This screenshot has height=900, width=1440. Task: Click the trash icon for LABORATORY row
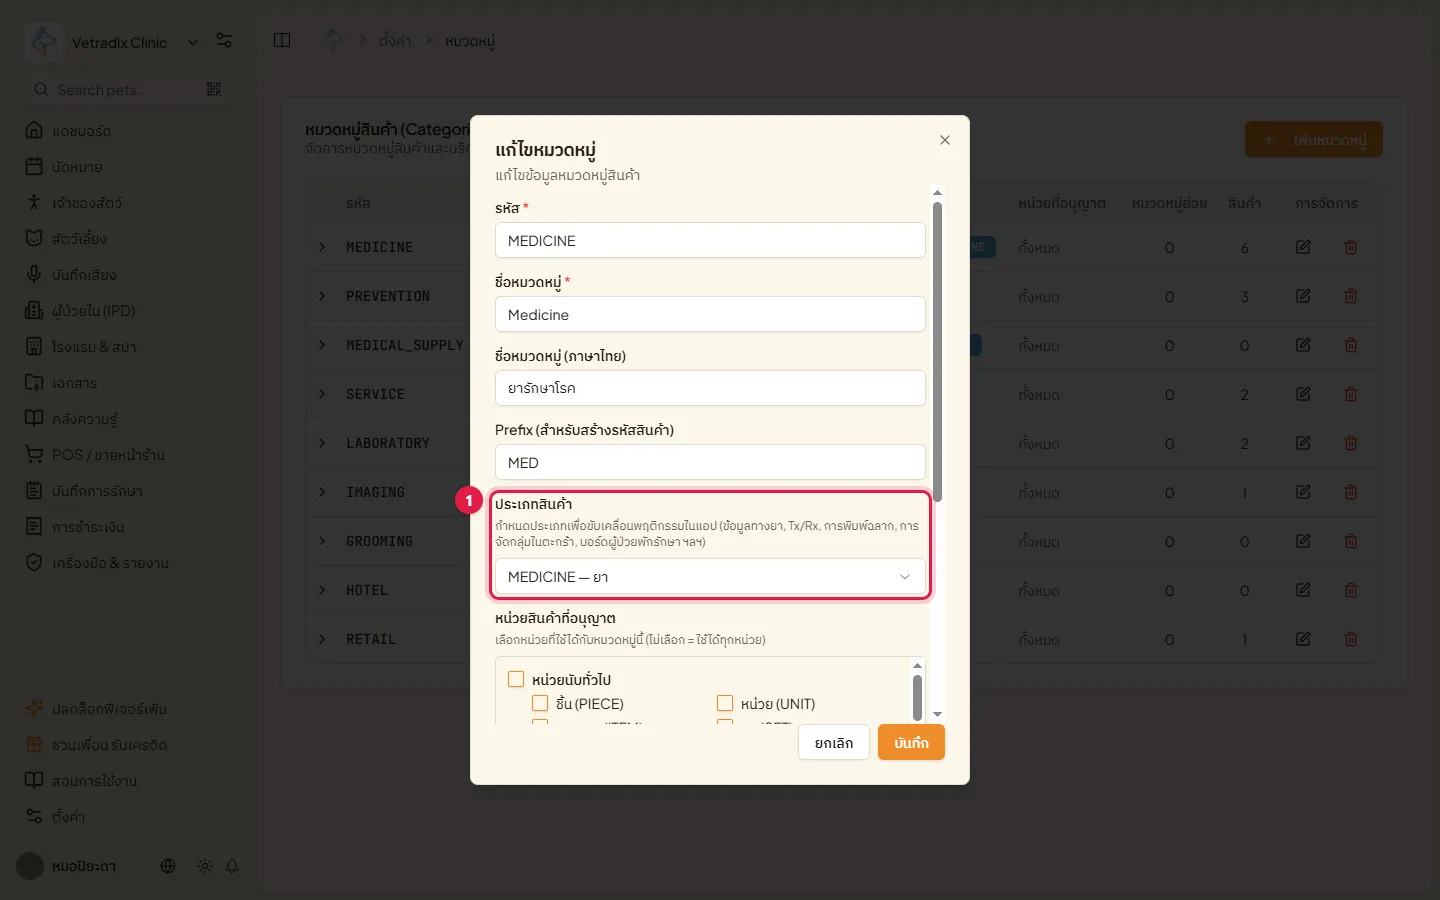[x=1351, y=443]
